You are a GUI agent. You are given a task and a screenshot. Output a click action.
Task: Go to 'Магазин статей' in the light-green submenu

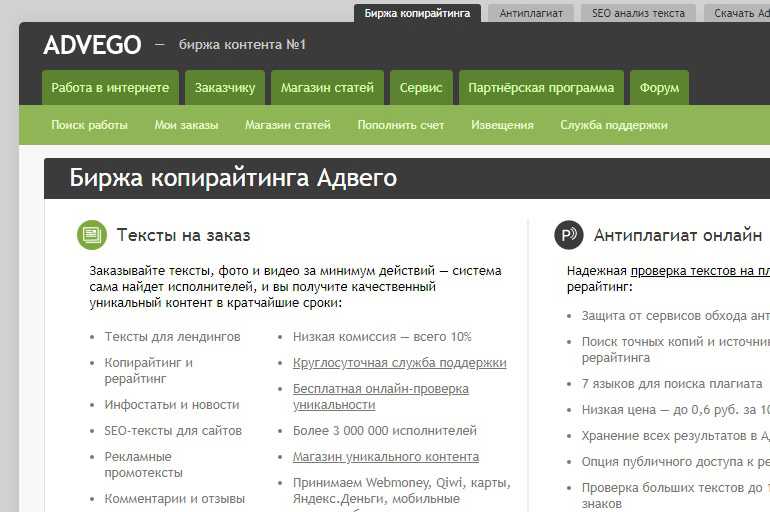coord(288,125)
